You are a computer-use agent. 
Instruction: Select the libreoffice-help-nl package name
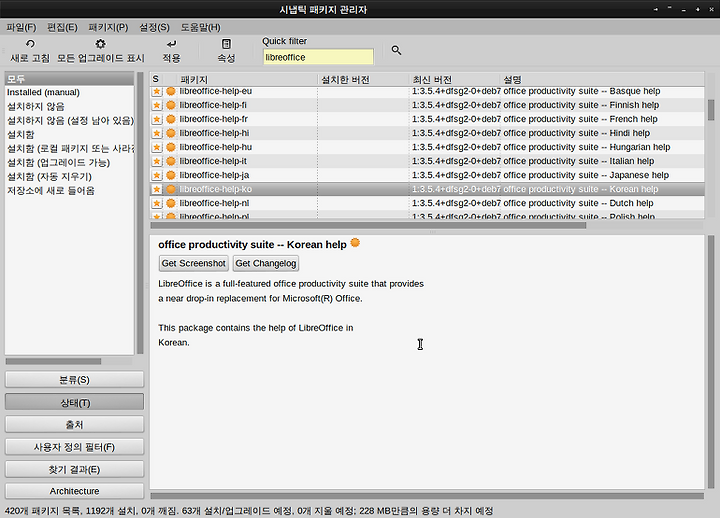coord(214,203)
